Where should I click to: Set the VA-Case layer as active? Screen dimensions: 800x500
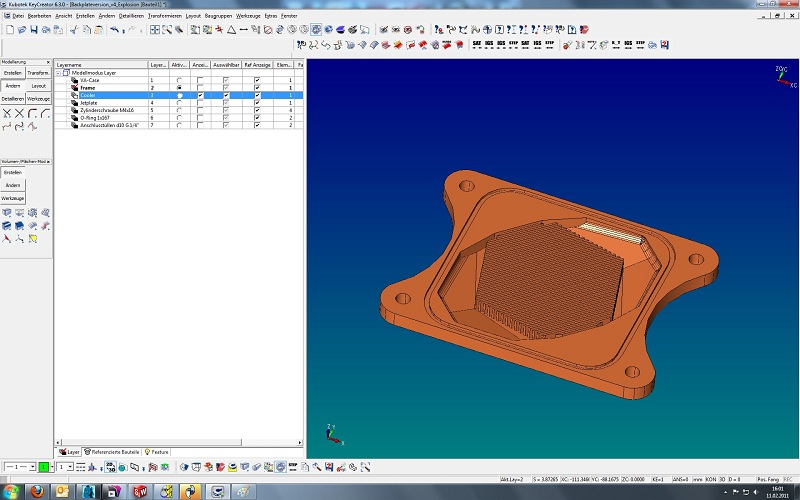click(x=179, y=80)
